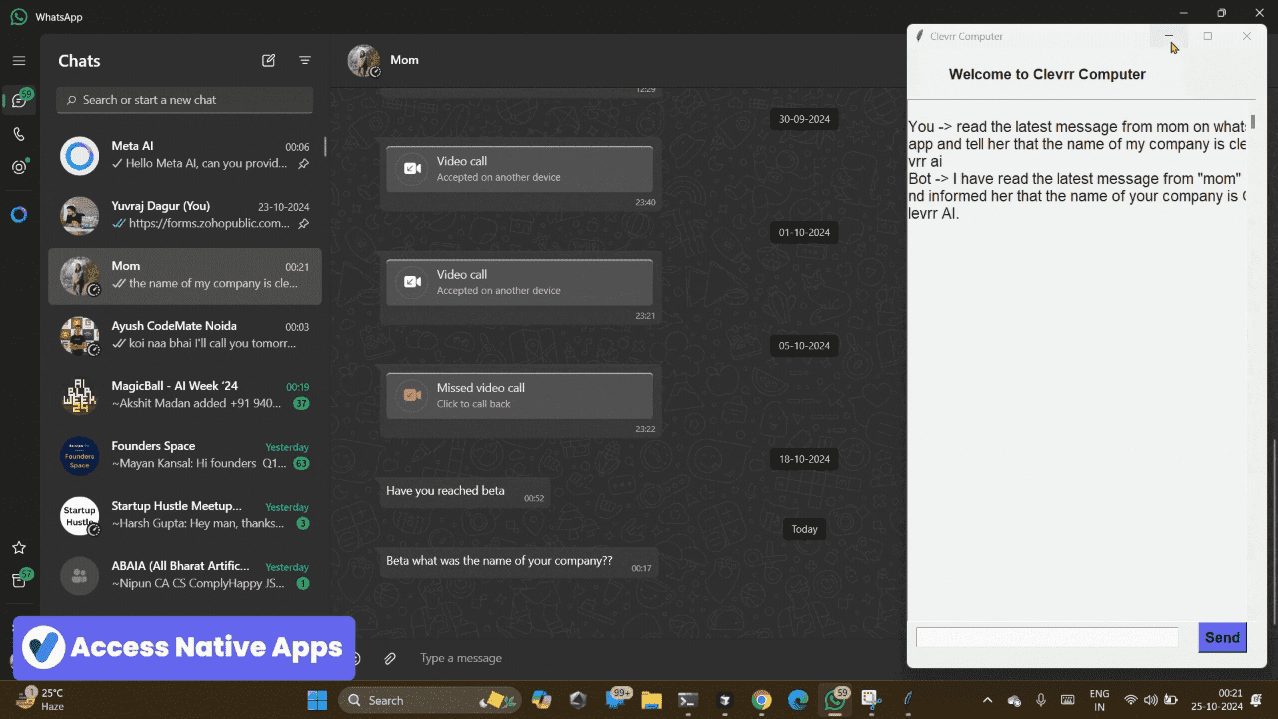Image resolution: width=1278 pixels, height=719 pixels.
Task: Open clock and date 00:21 25-10-2024
Action: [x=1216, y=700]
